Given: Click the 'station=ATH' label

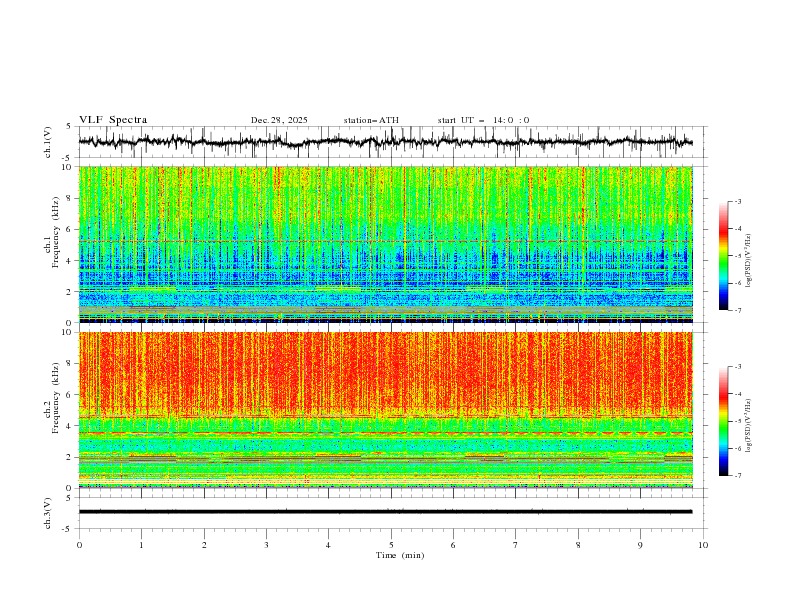Looking at the screenshot, I should [x=371, y=120].
